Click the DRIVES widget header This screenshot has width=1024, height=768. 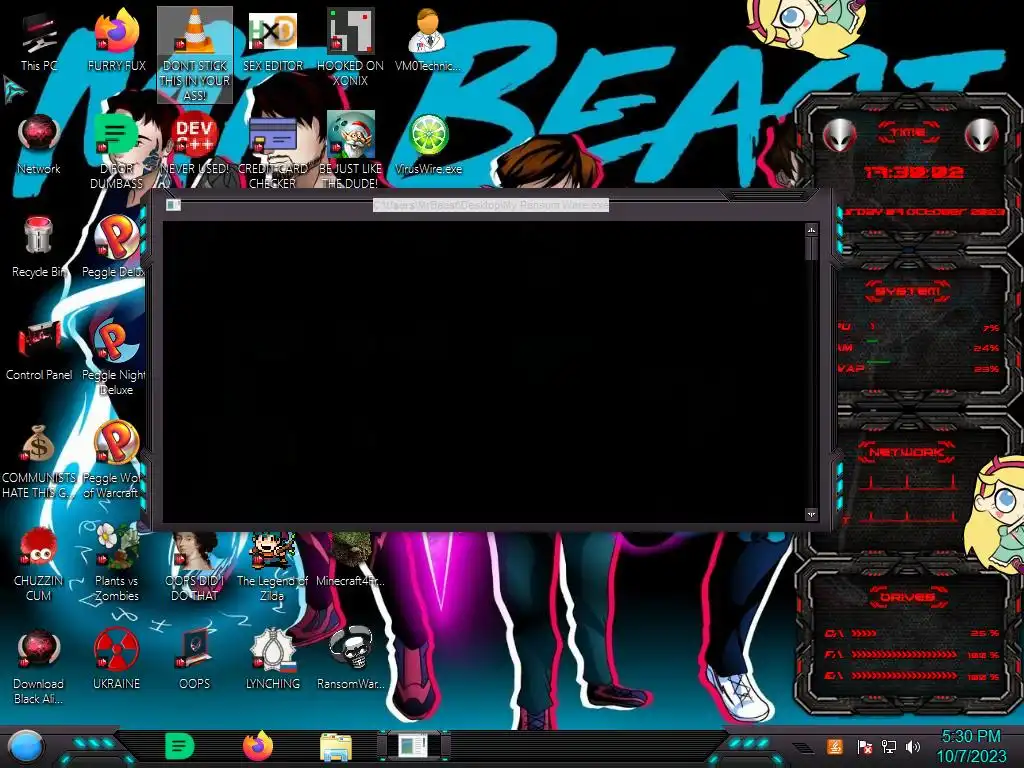tap(908, 597)
